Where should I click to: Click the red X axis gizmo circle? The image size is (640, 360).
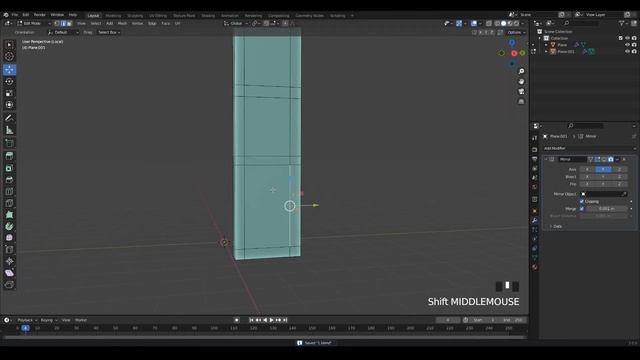point(514,53)
